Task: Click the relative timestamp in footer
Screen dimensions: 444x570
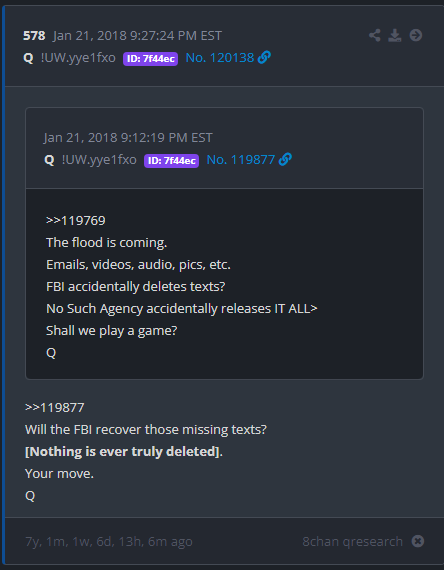Action: pos(109,542)
